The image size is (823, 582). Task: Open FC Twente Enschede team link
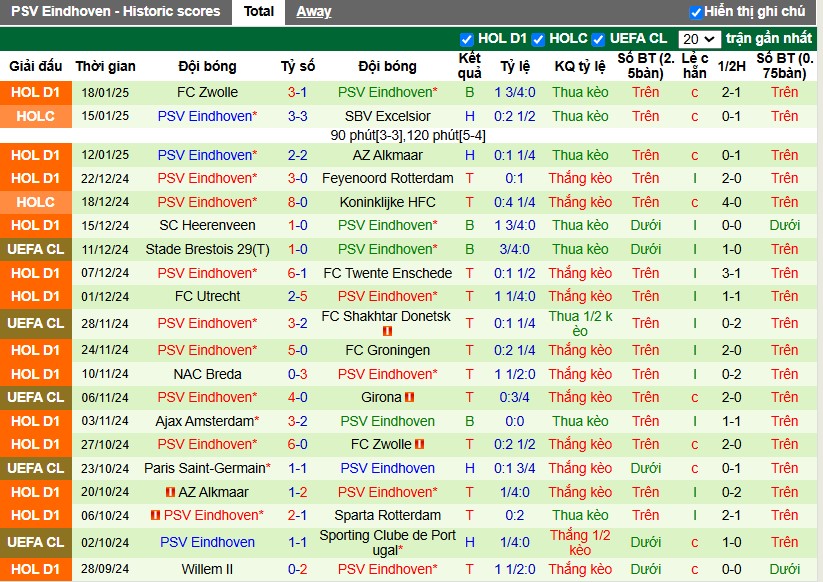coord(387,273)
